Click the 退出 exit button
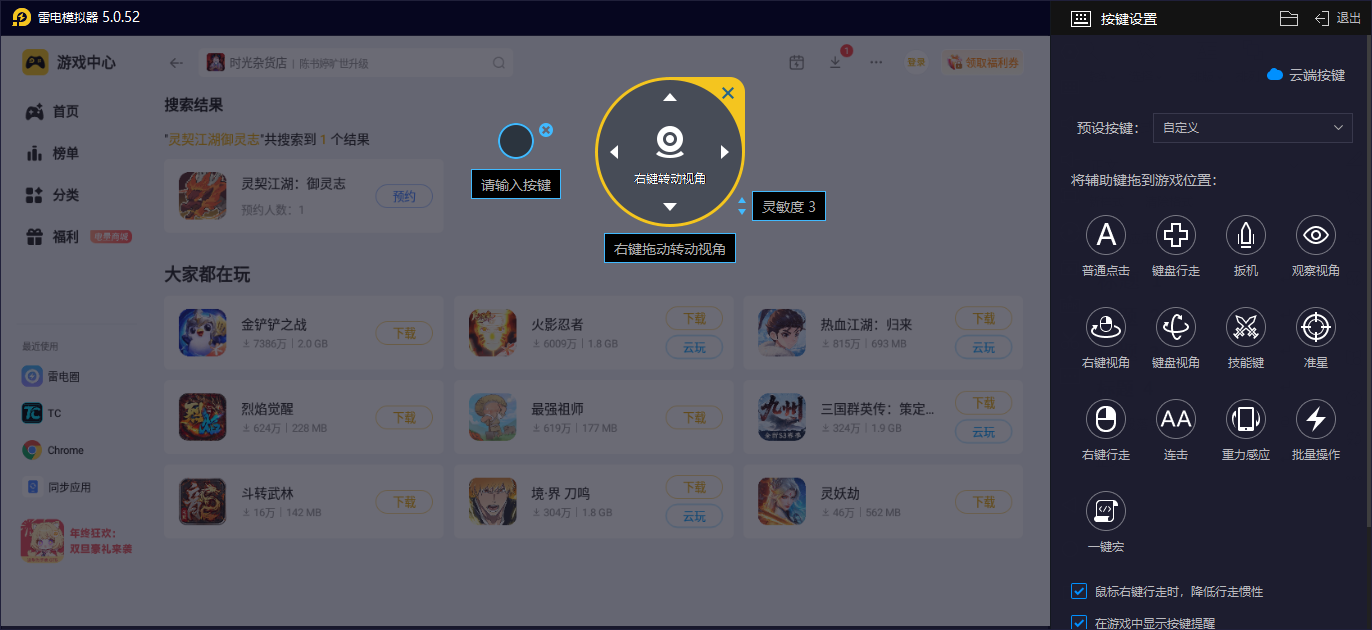1372x630 pixels. click(x=1337, y=18)
